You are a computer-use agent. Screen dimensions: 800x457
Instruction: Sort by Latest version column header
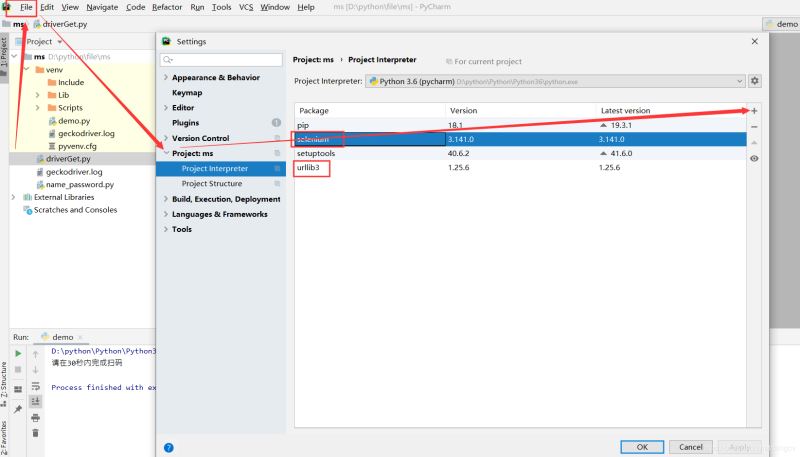point(671,111)
